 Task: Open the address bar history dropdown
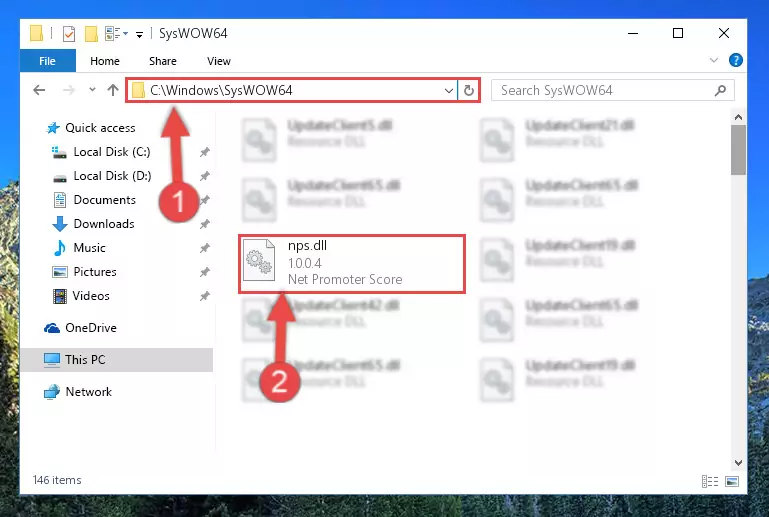coord(448,90)
